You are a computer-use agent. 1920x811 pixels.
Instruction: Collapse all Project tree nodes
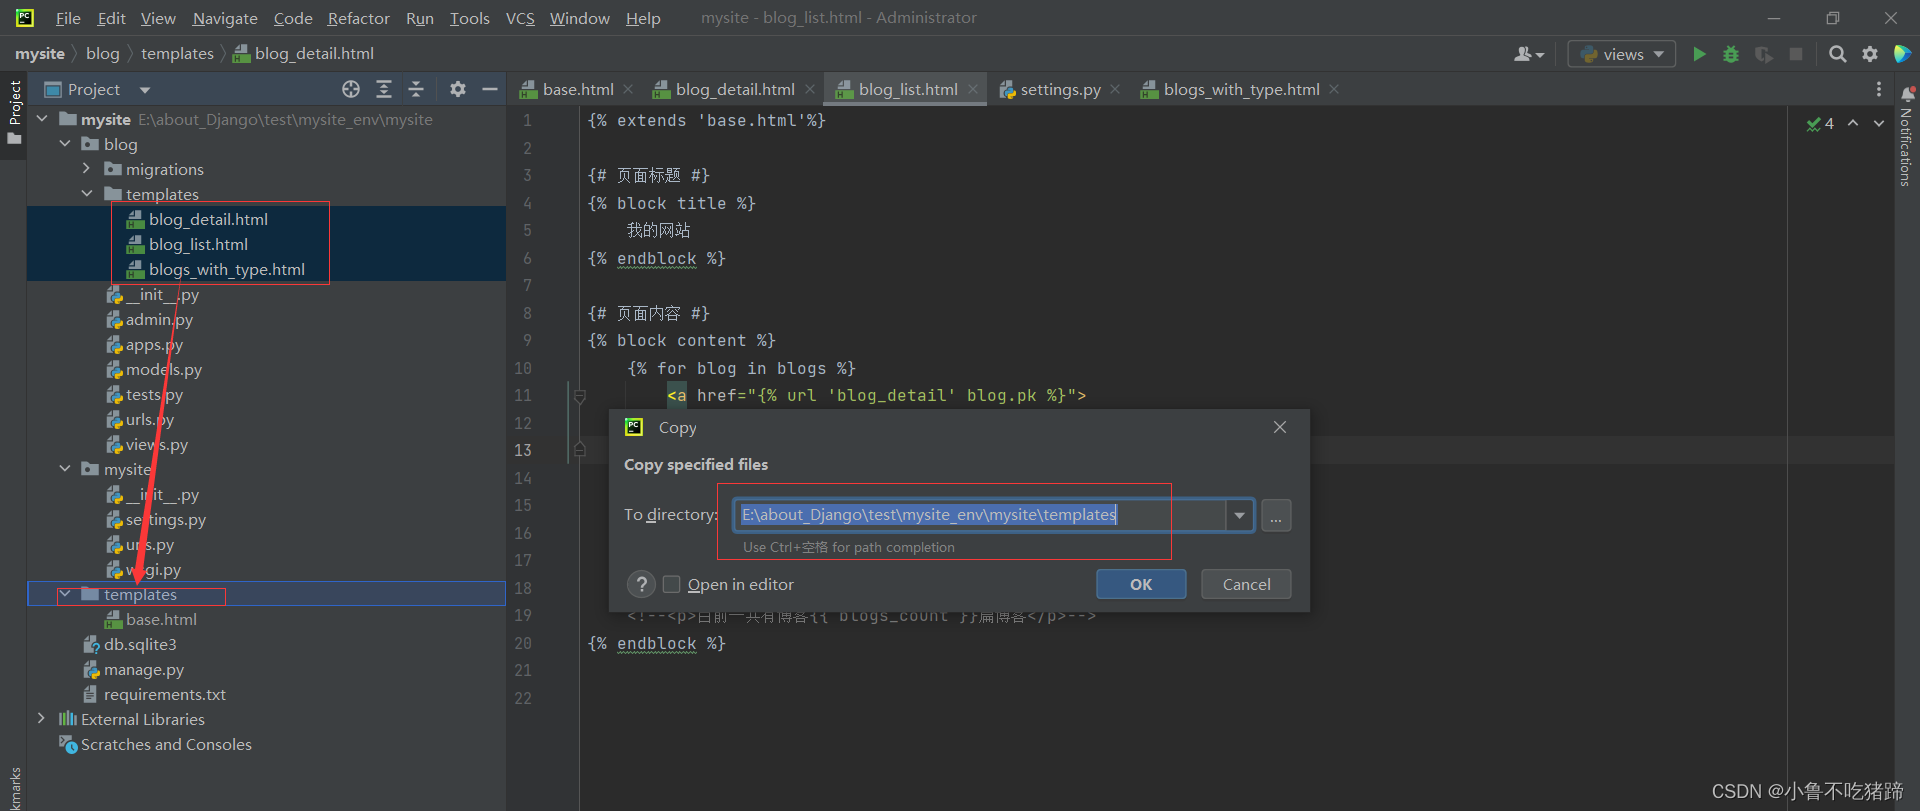(x=416, y=89)
